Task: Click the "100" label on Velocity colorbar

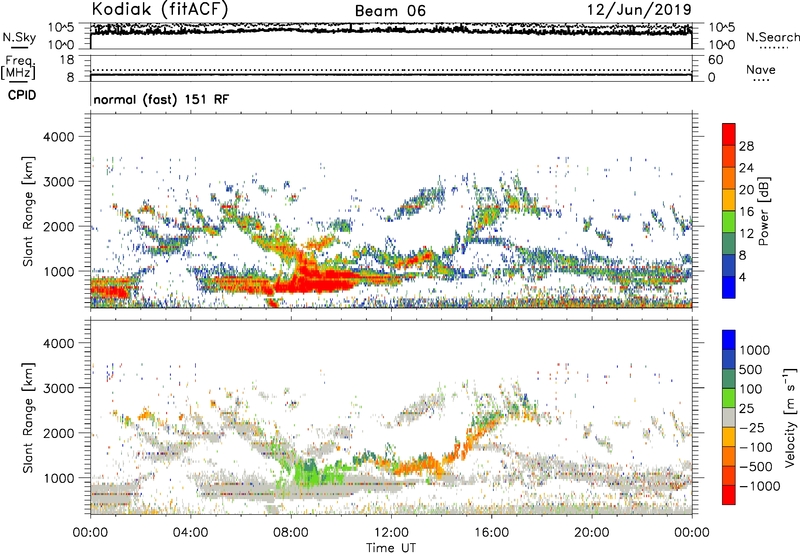Action: point(751,389)
